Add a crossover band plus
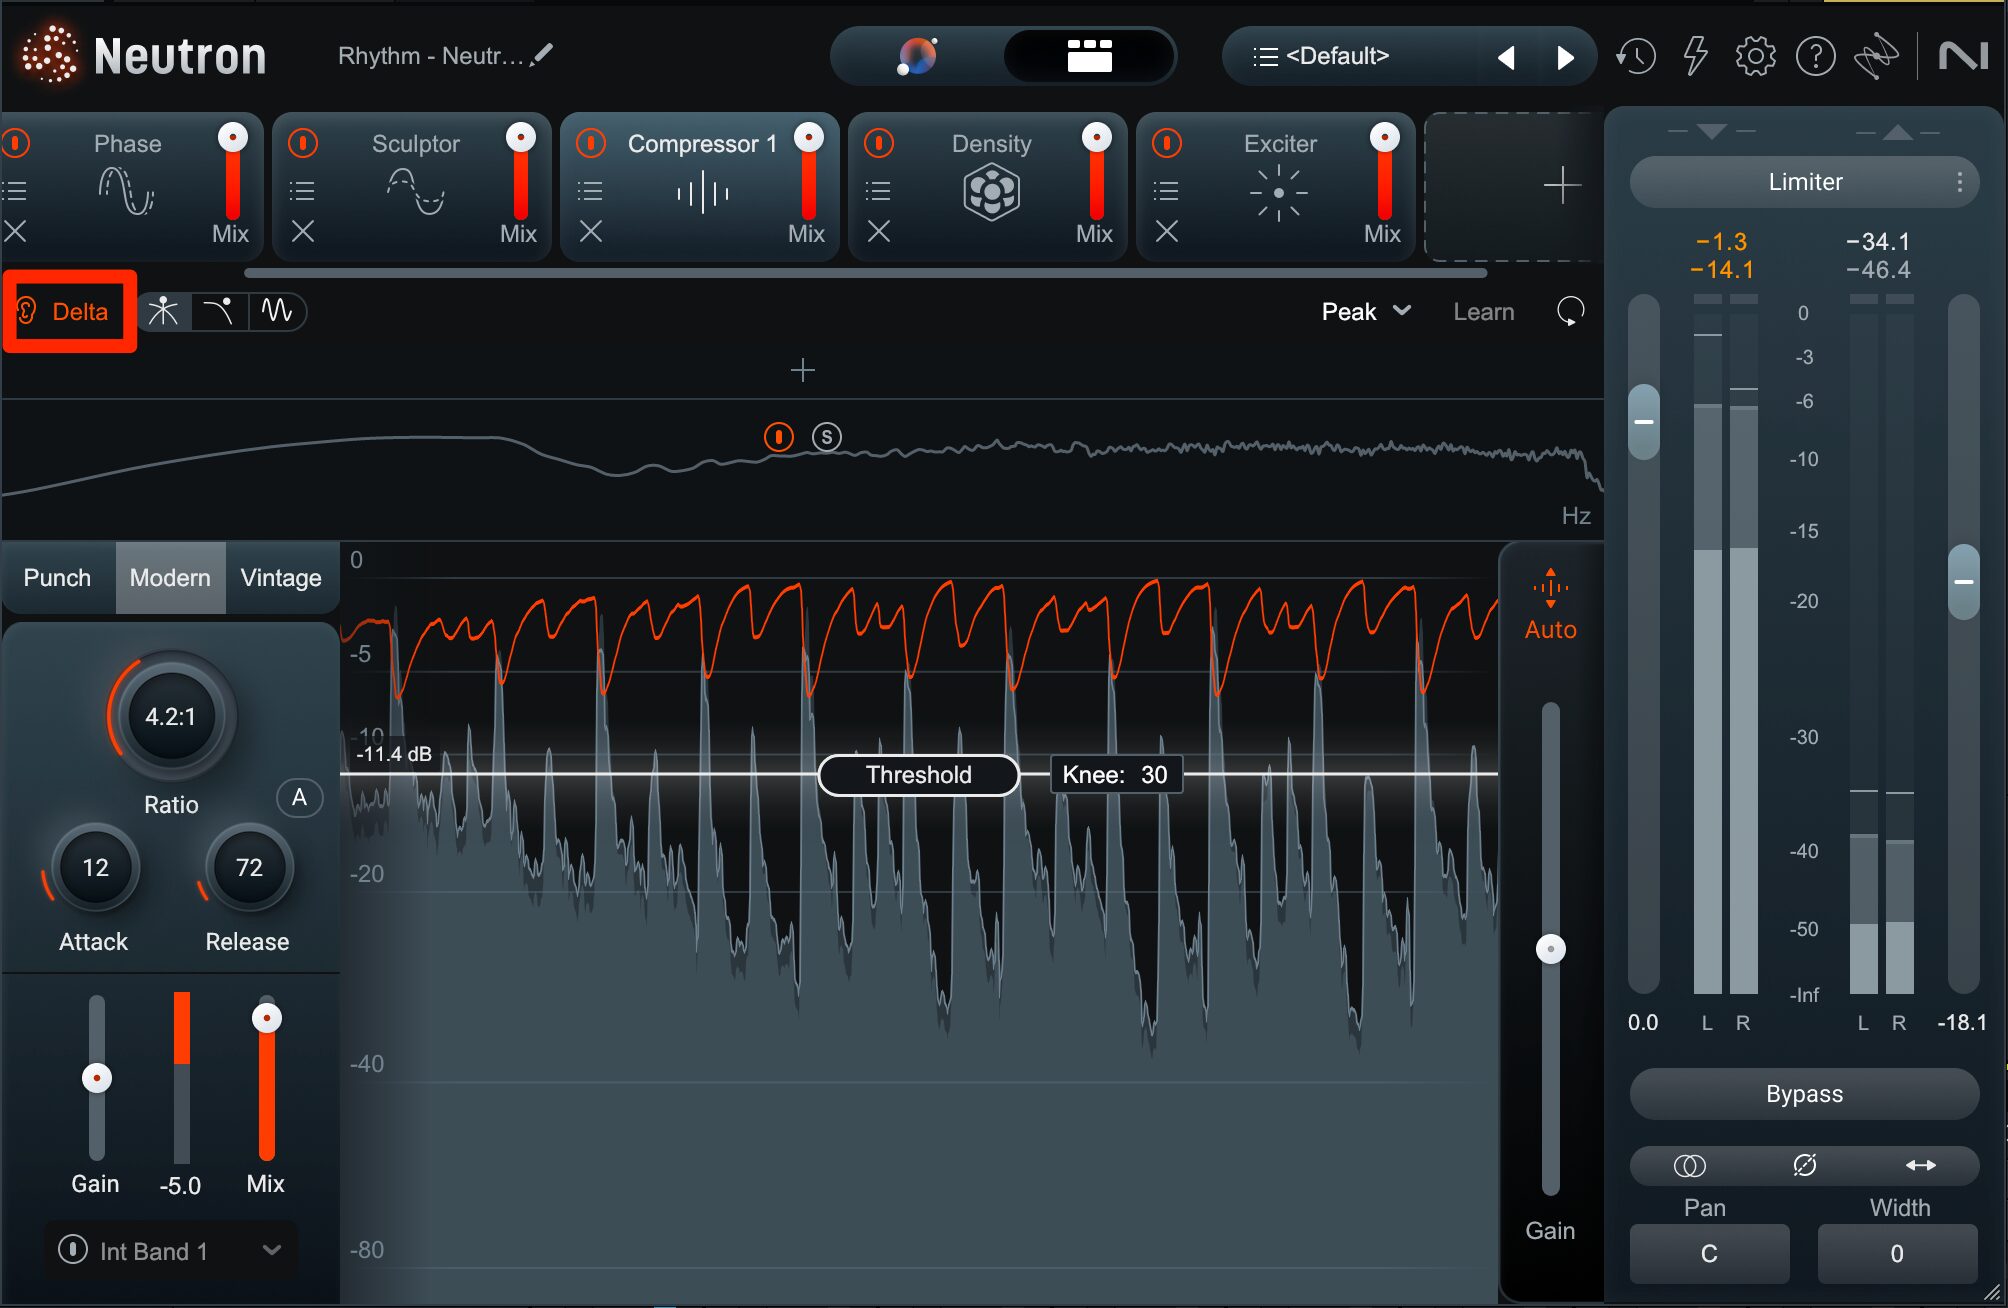 click(802, 371)
